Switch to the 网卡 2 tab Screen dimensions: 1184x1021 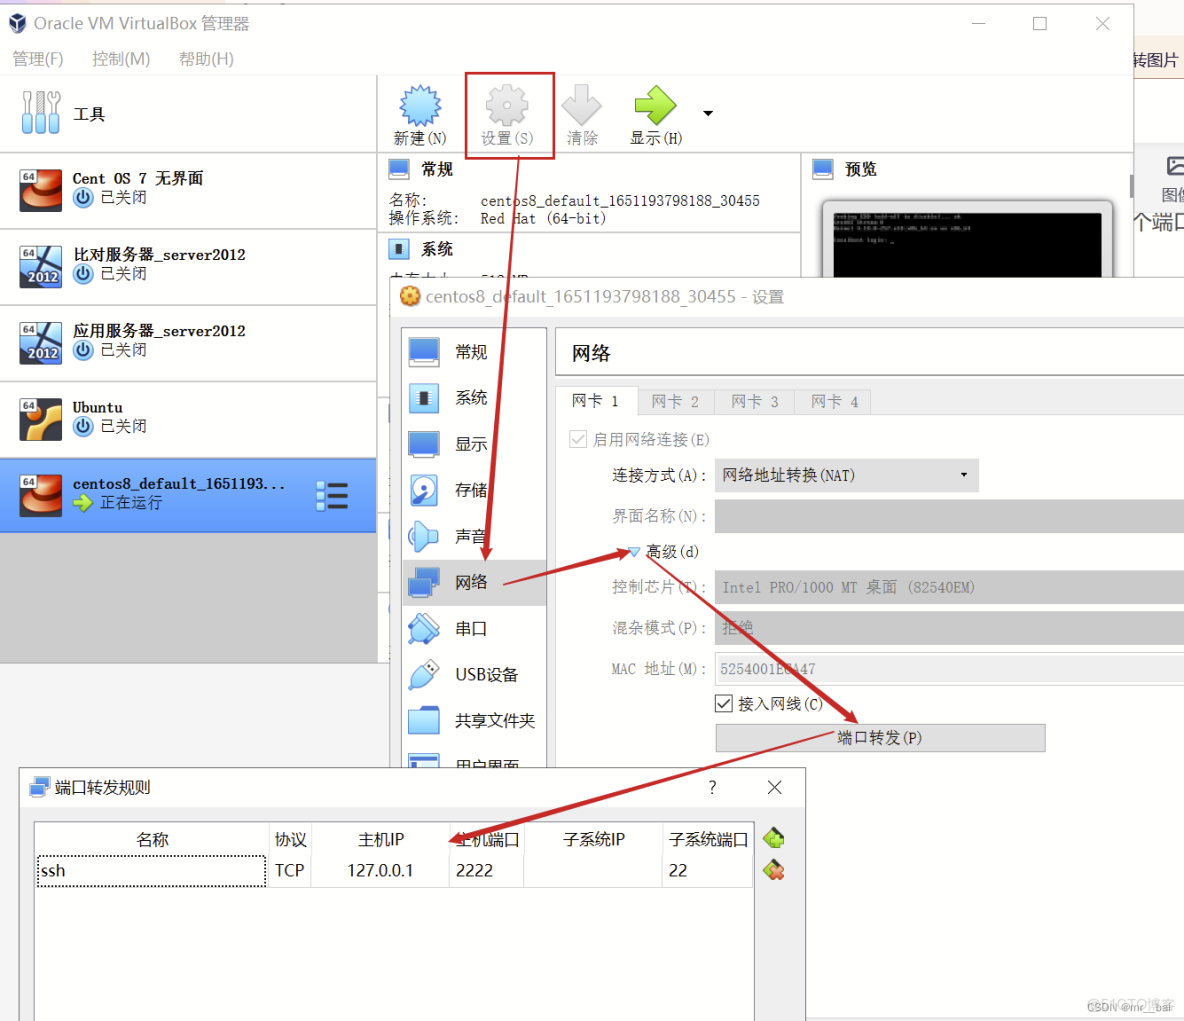675,401
